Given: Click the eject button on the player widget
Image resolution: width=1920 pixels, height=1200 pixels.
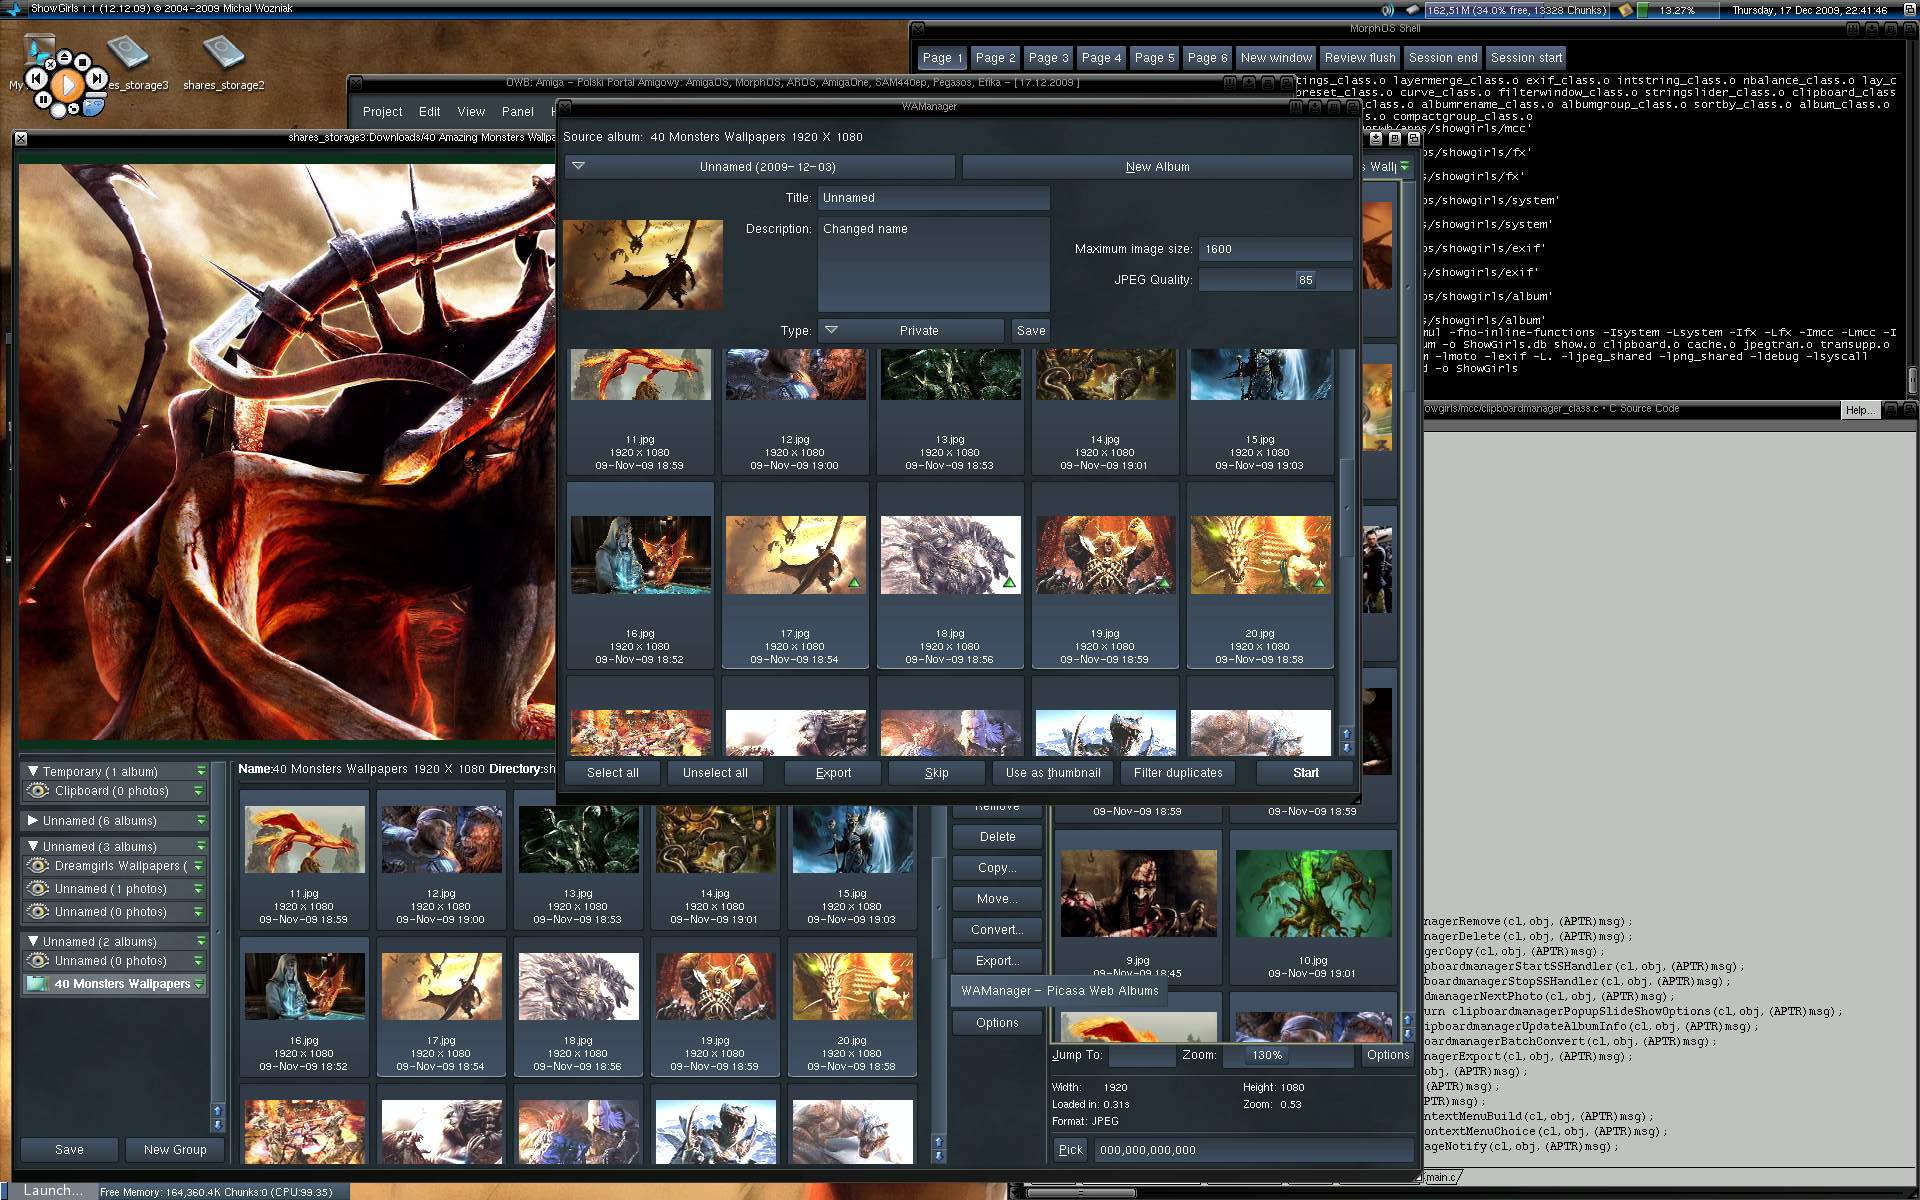Looking at the screenshot, I should tap(64, 57).
